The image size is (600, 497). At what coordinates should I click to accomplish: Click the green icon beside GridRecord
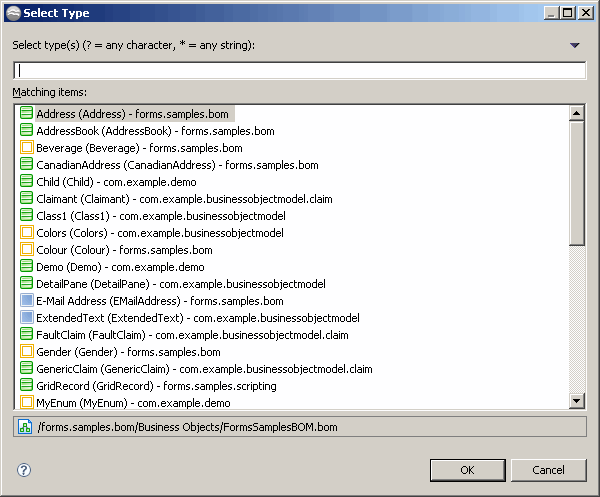click(x=26, y=386)
